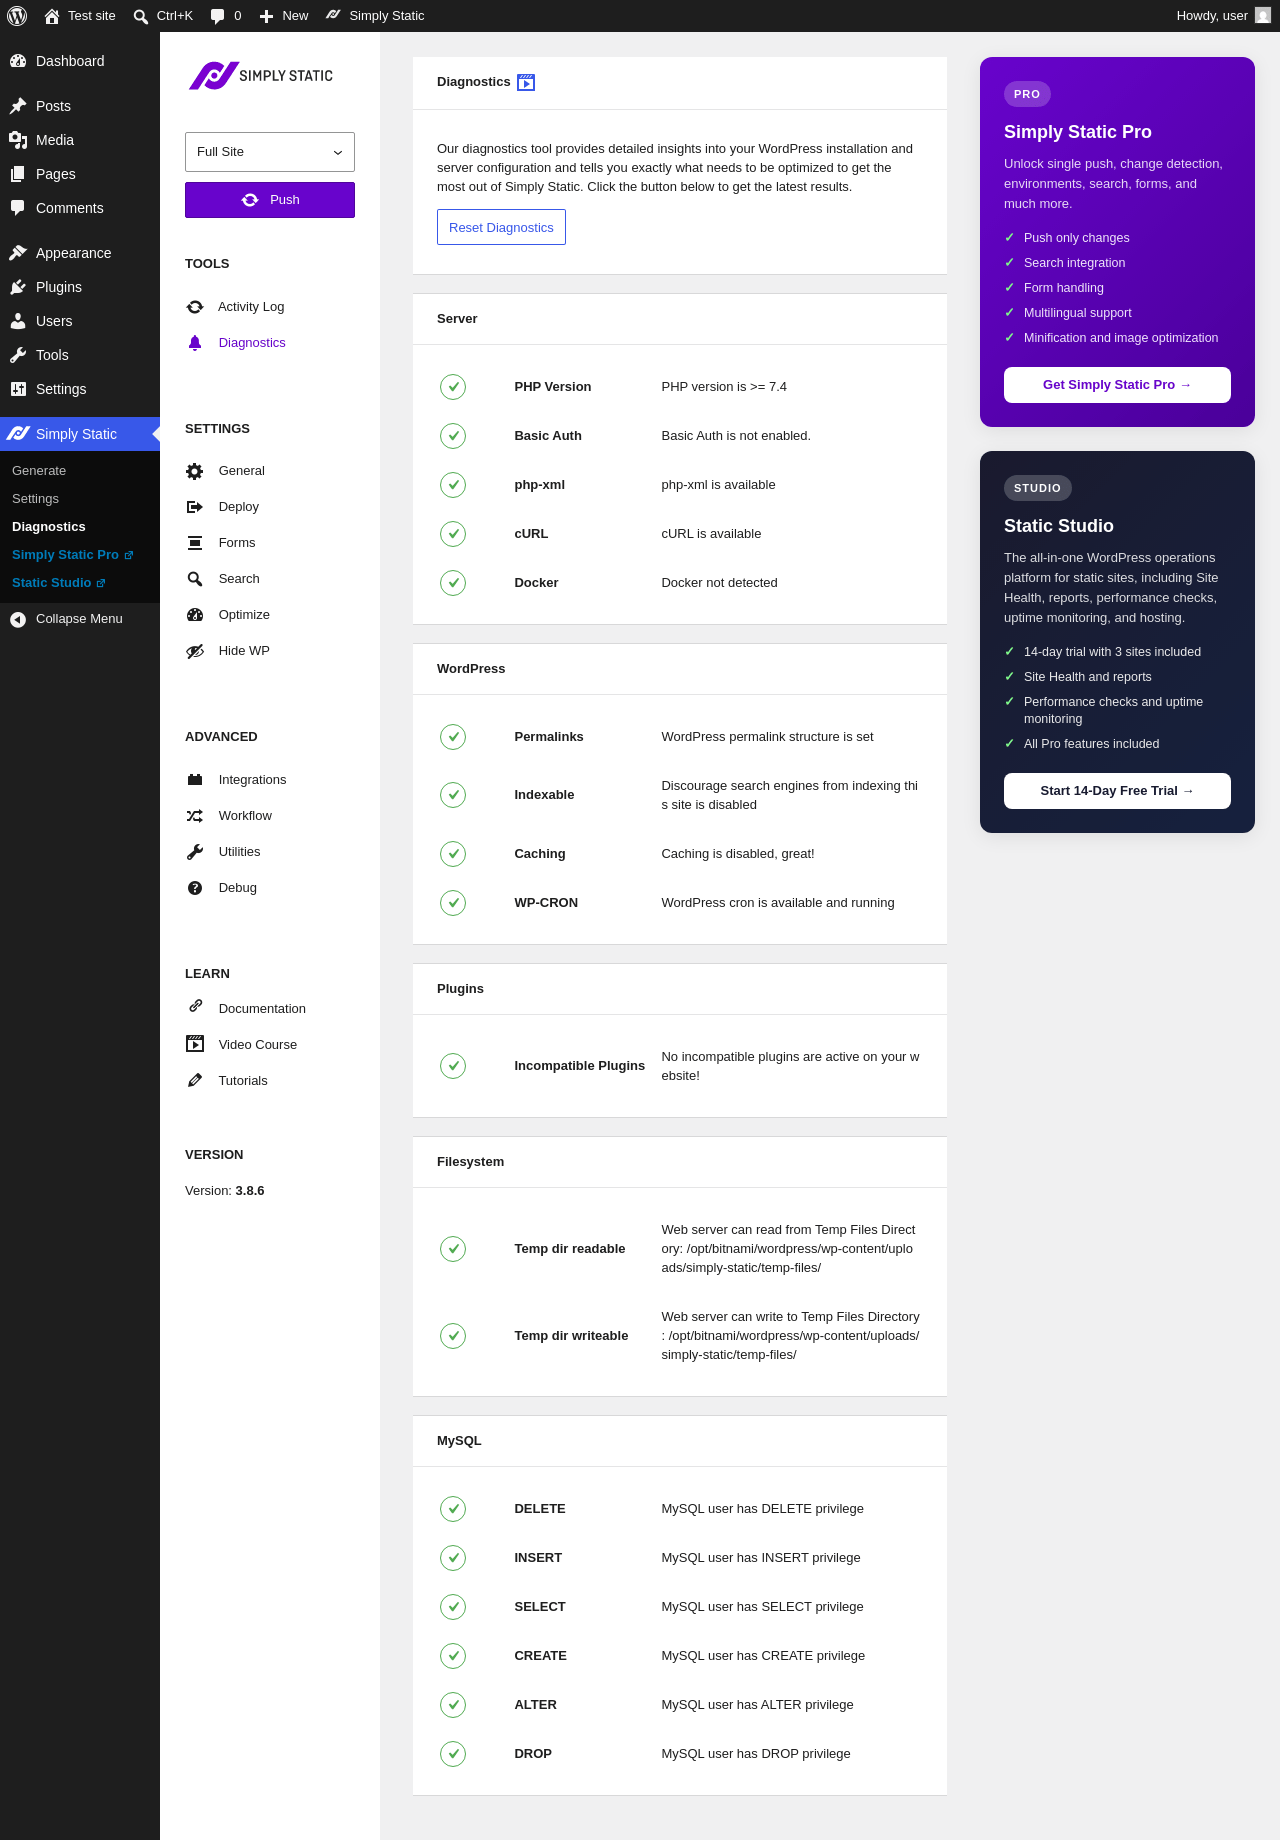Click 'MySQL user has DROP privilege' text
Viewport: 1280px width, 1840px height.
[756, 1754]
